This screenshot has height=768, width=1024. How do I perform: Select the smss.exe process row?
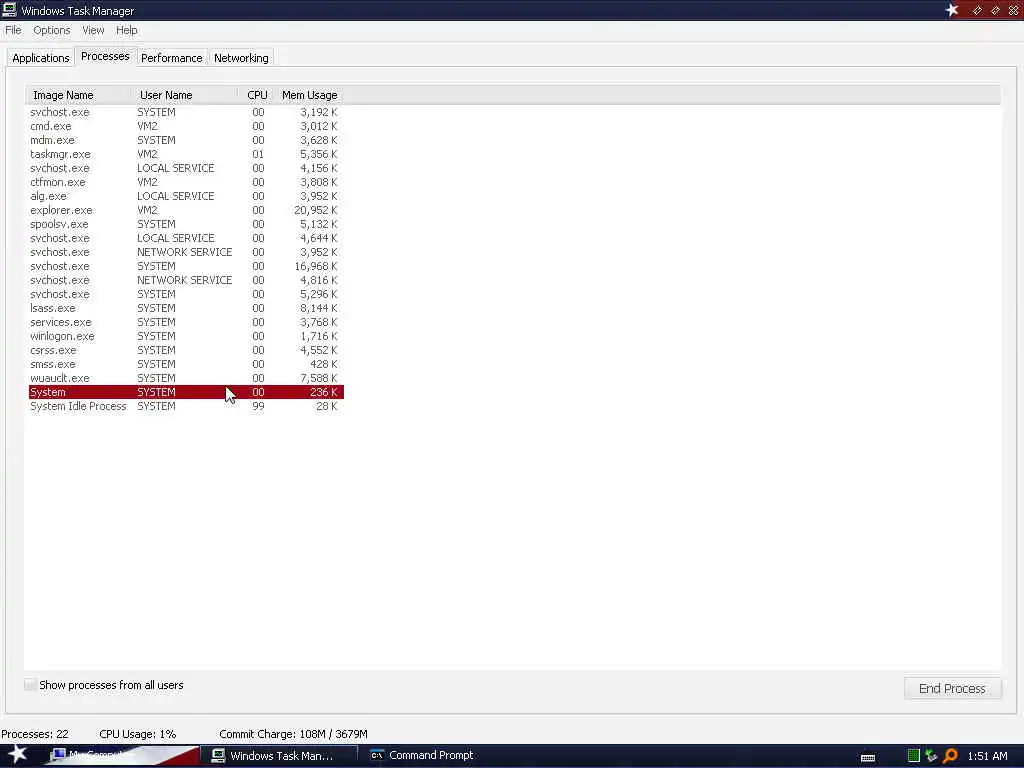click(x=186, y=364)
